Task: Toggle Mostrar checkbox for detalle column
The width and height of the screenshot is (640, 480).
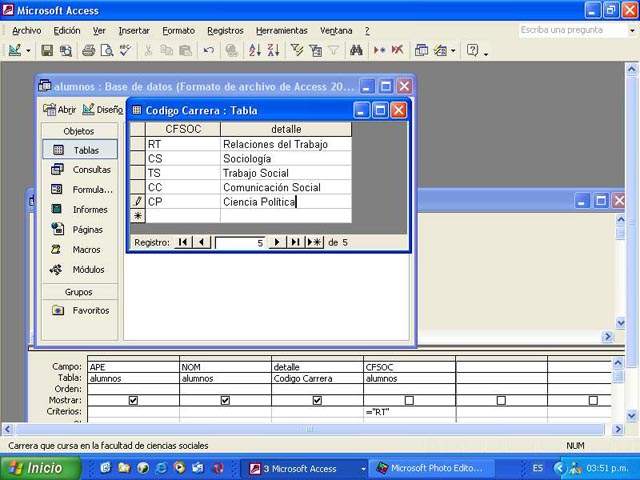Action: click(317, 400)
